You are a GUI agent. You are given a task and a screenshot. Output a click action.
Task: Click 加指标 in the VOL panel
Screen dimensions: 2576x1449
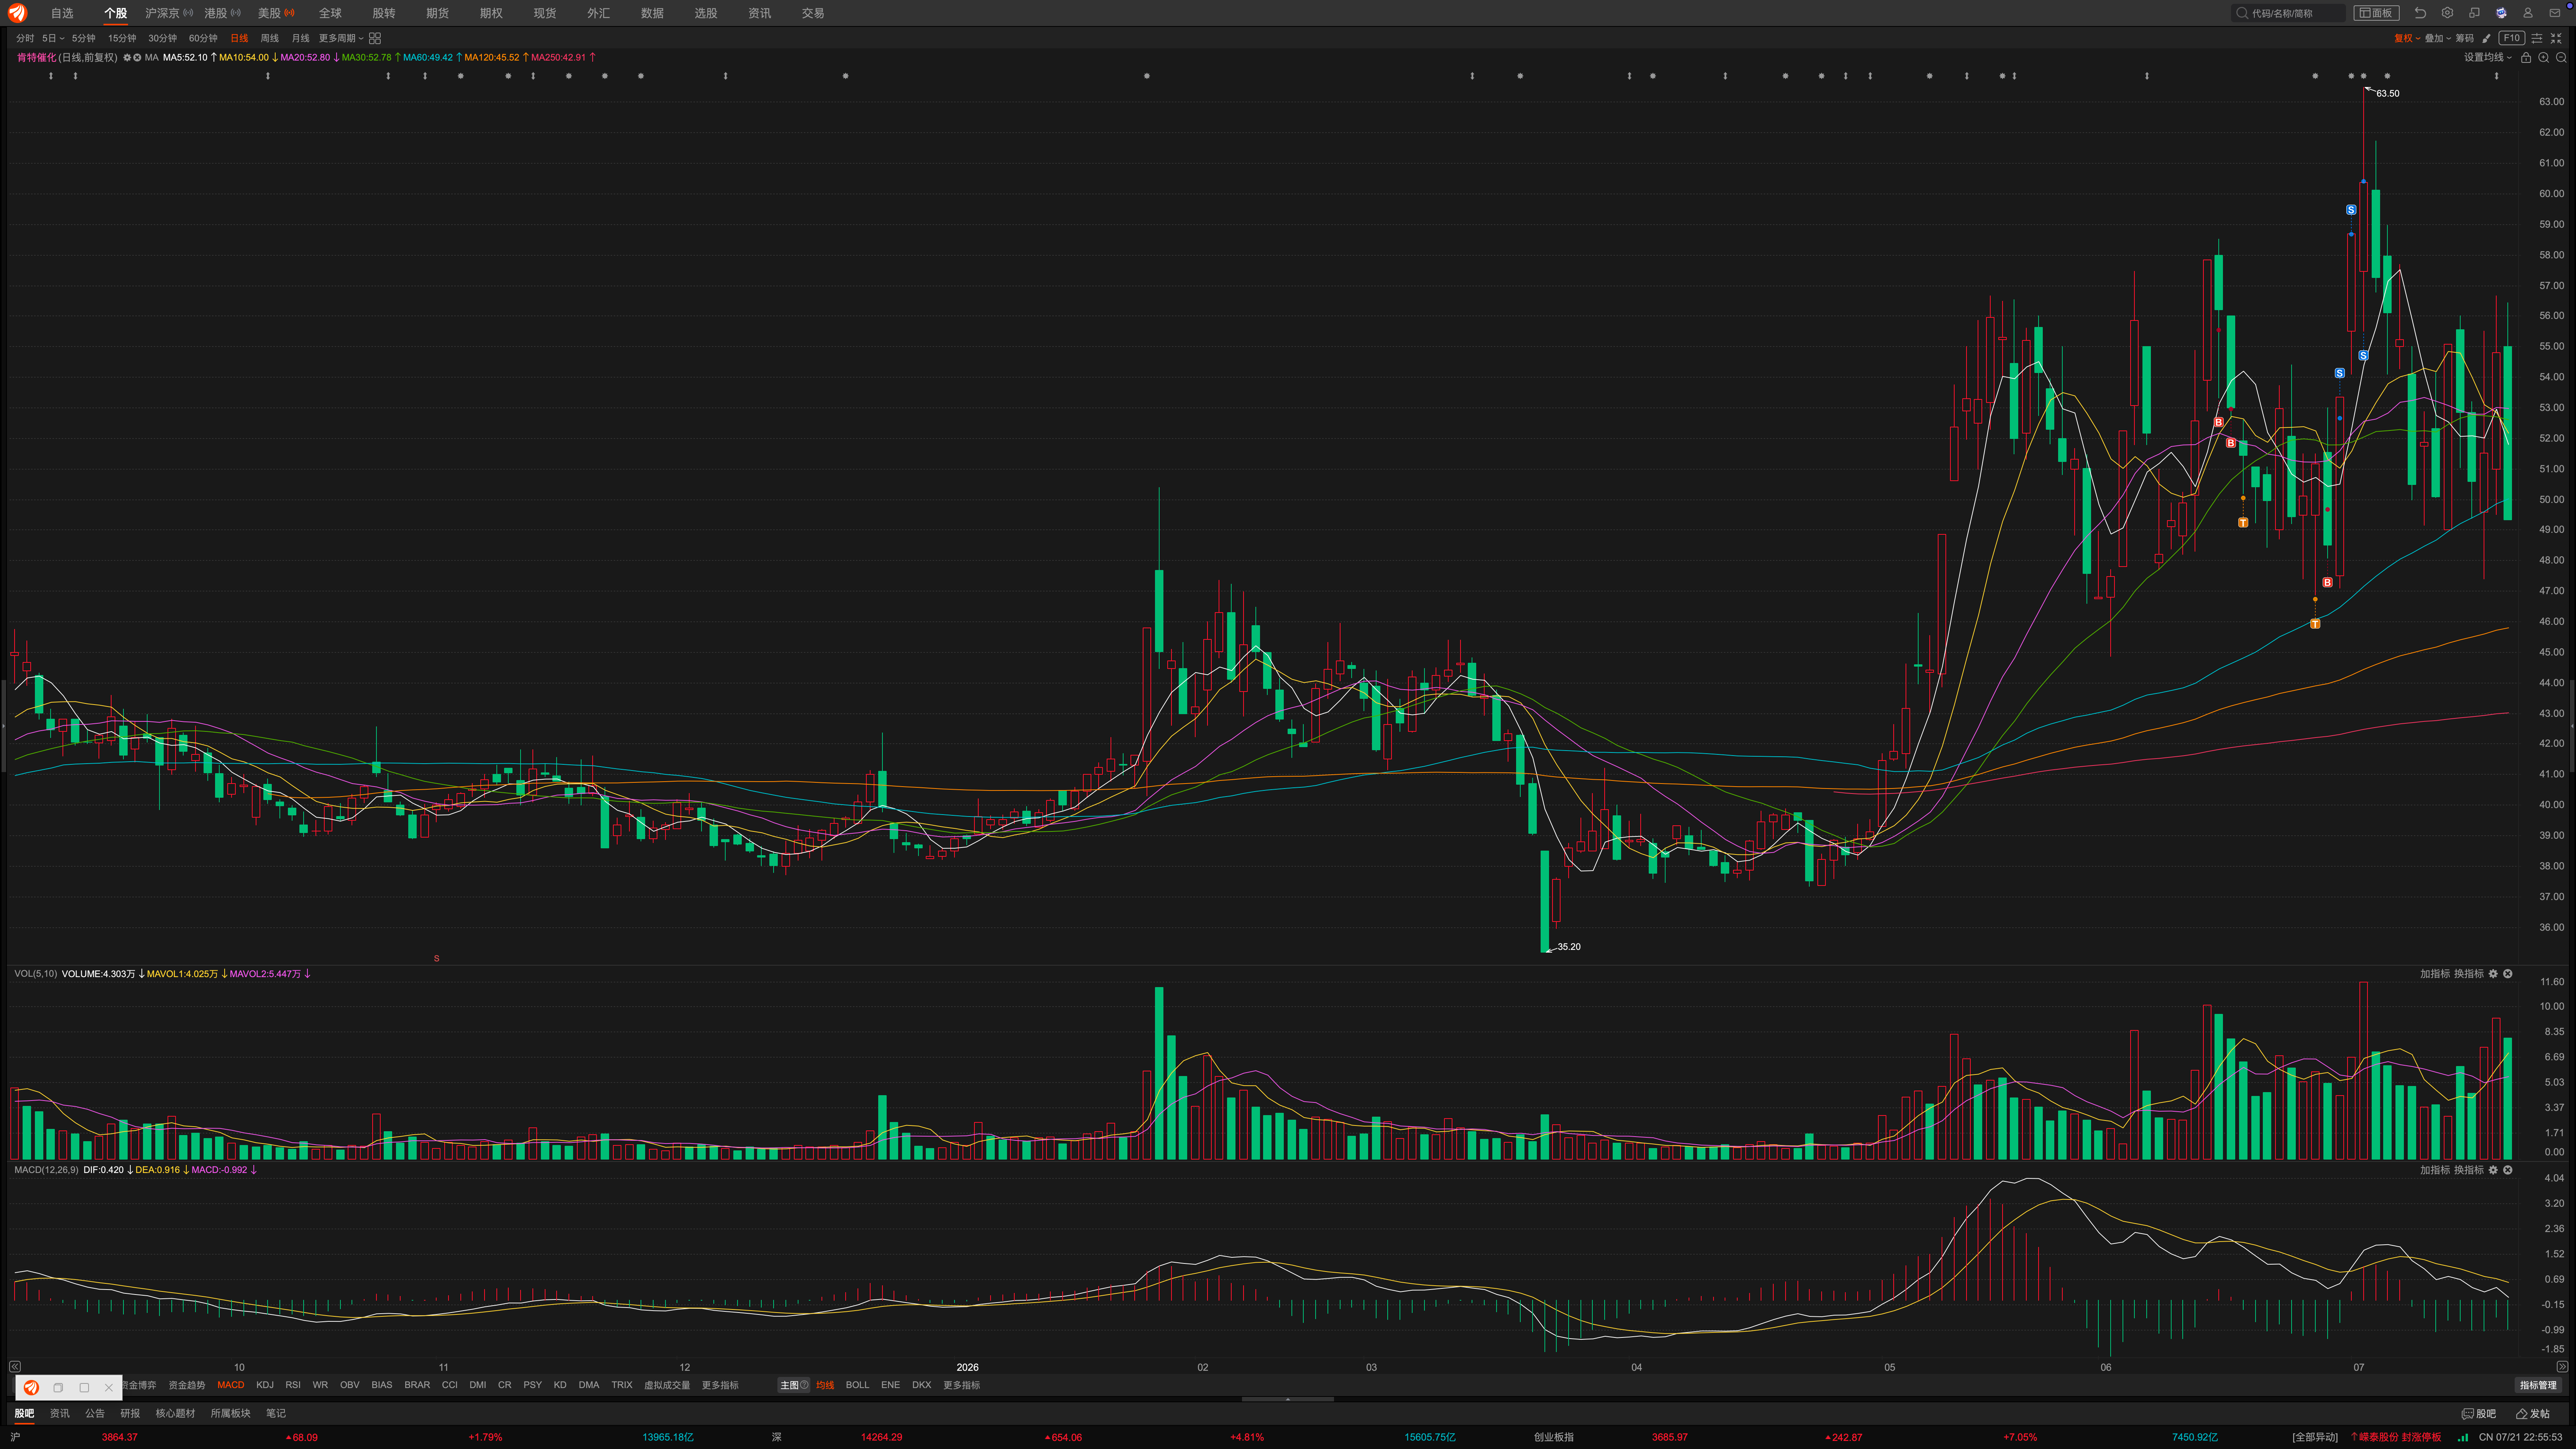[x=2435, y=974]
